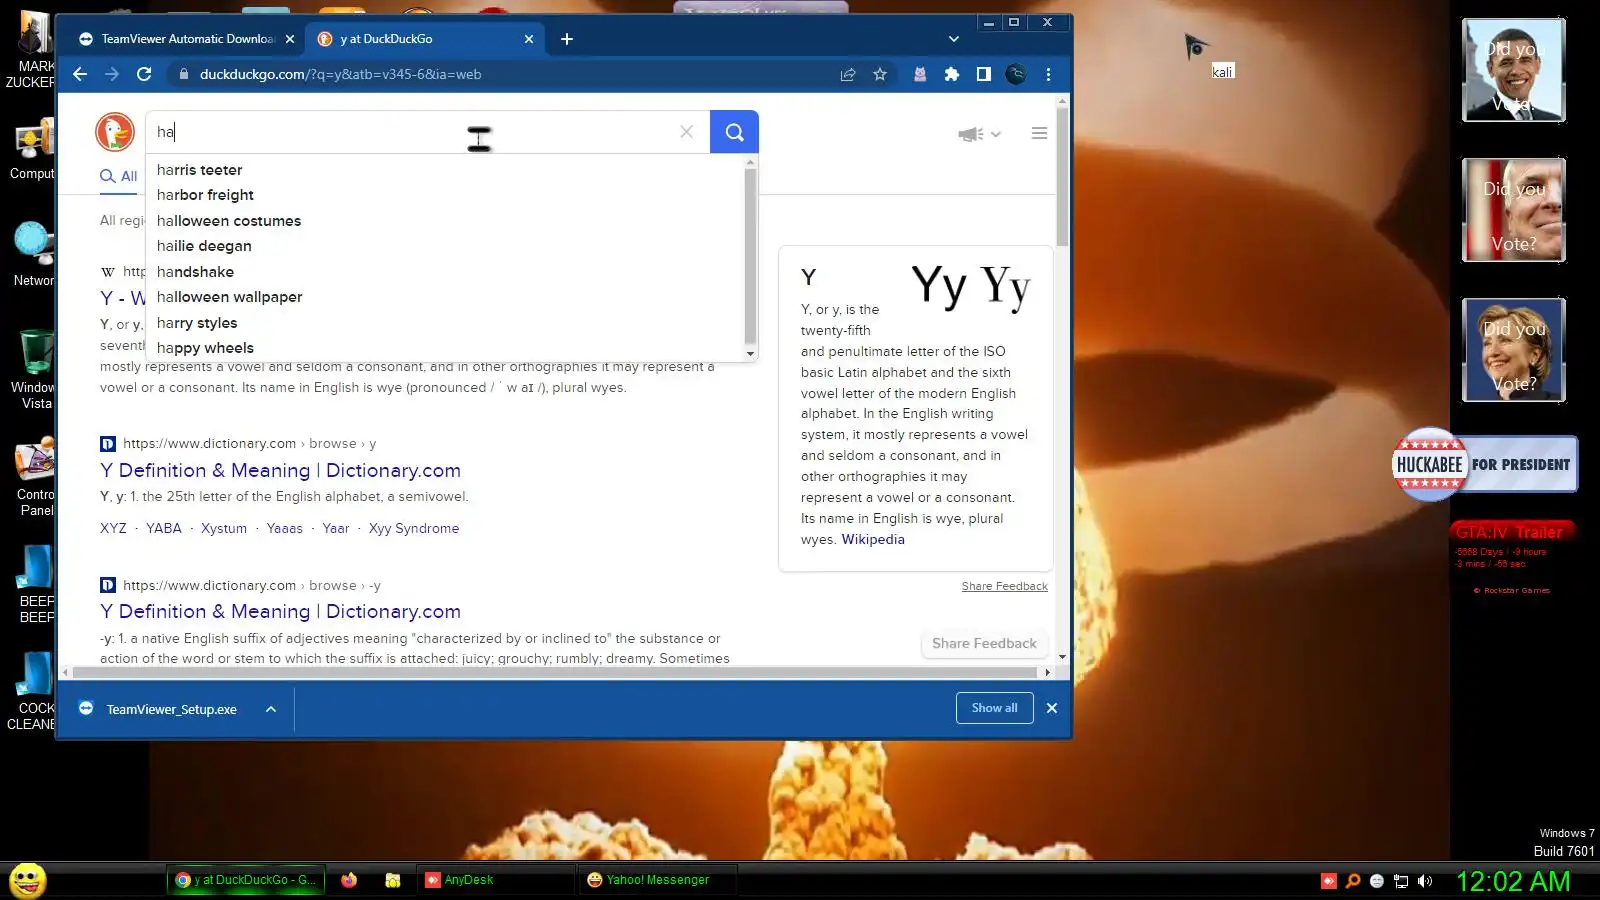Open the DuckDuckGo hamburger menu
The height and width of the screenshot is (900, 1600).
click(1039, 133)
